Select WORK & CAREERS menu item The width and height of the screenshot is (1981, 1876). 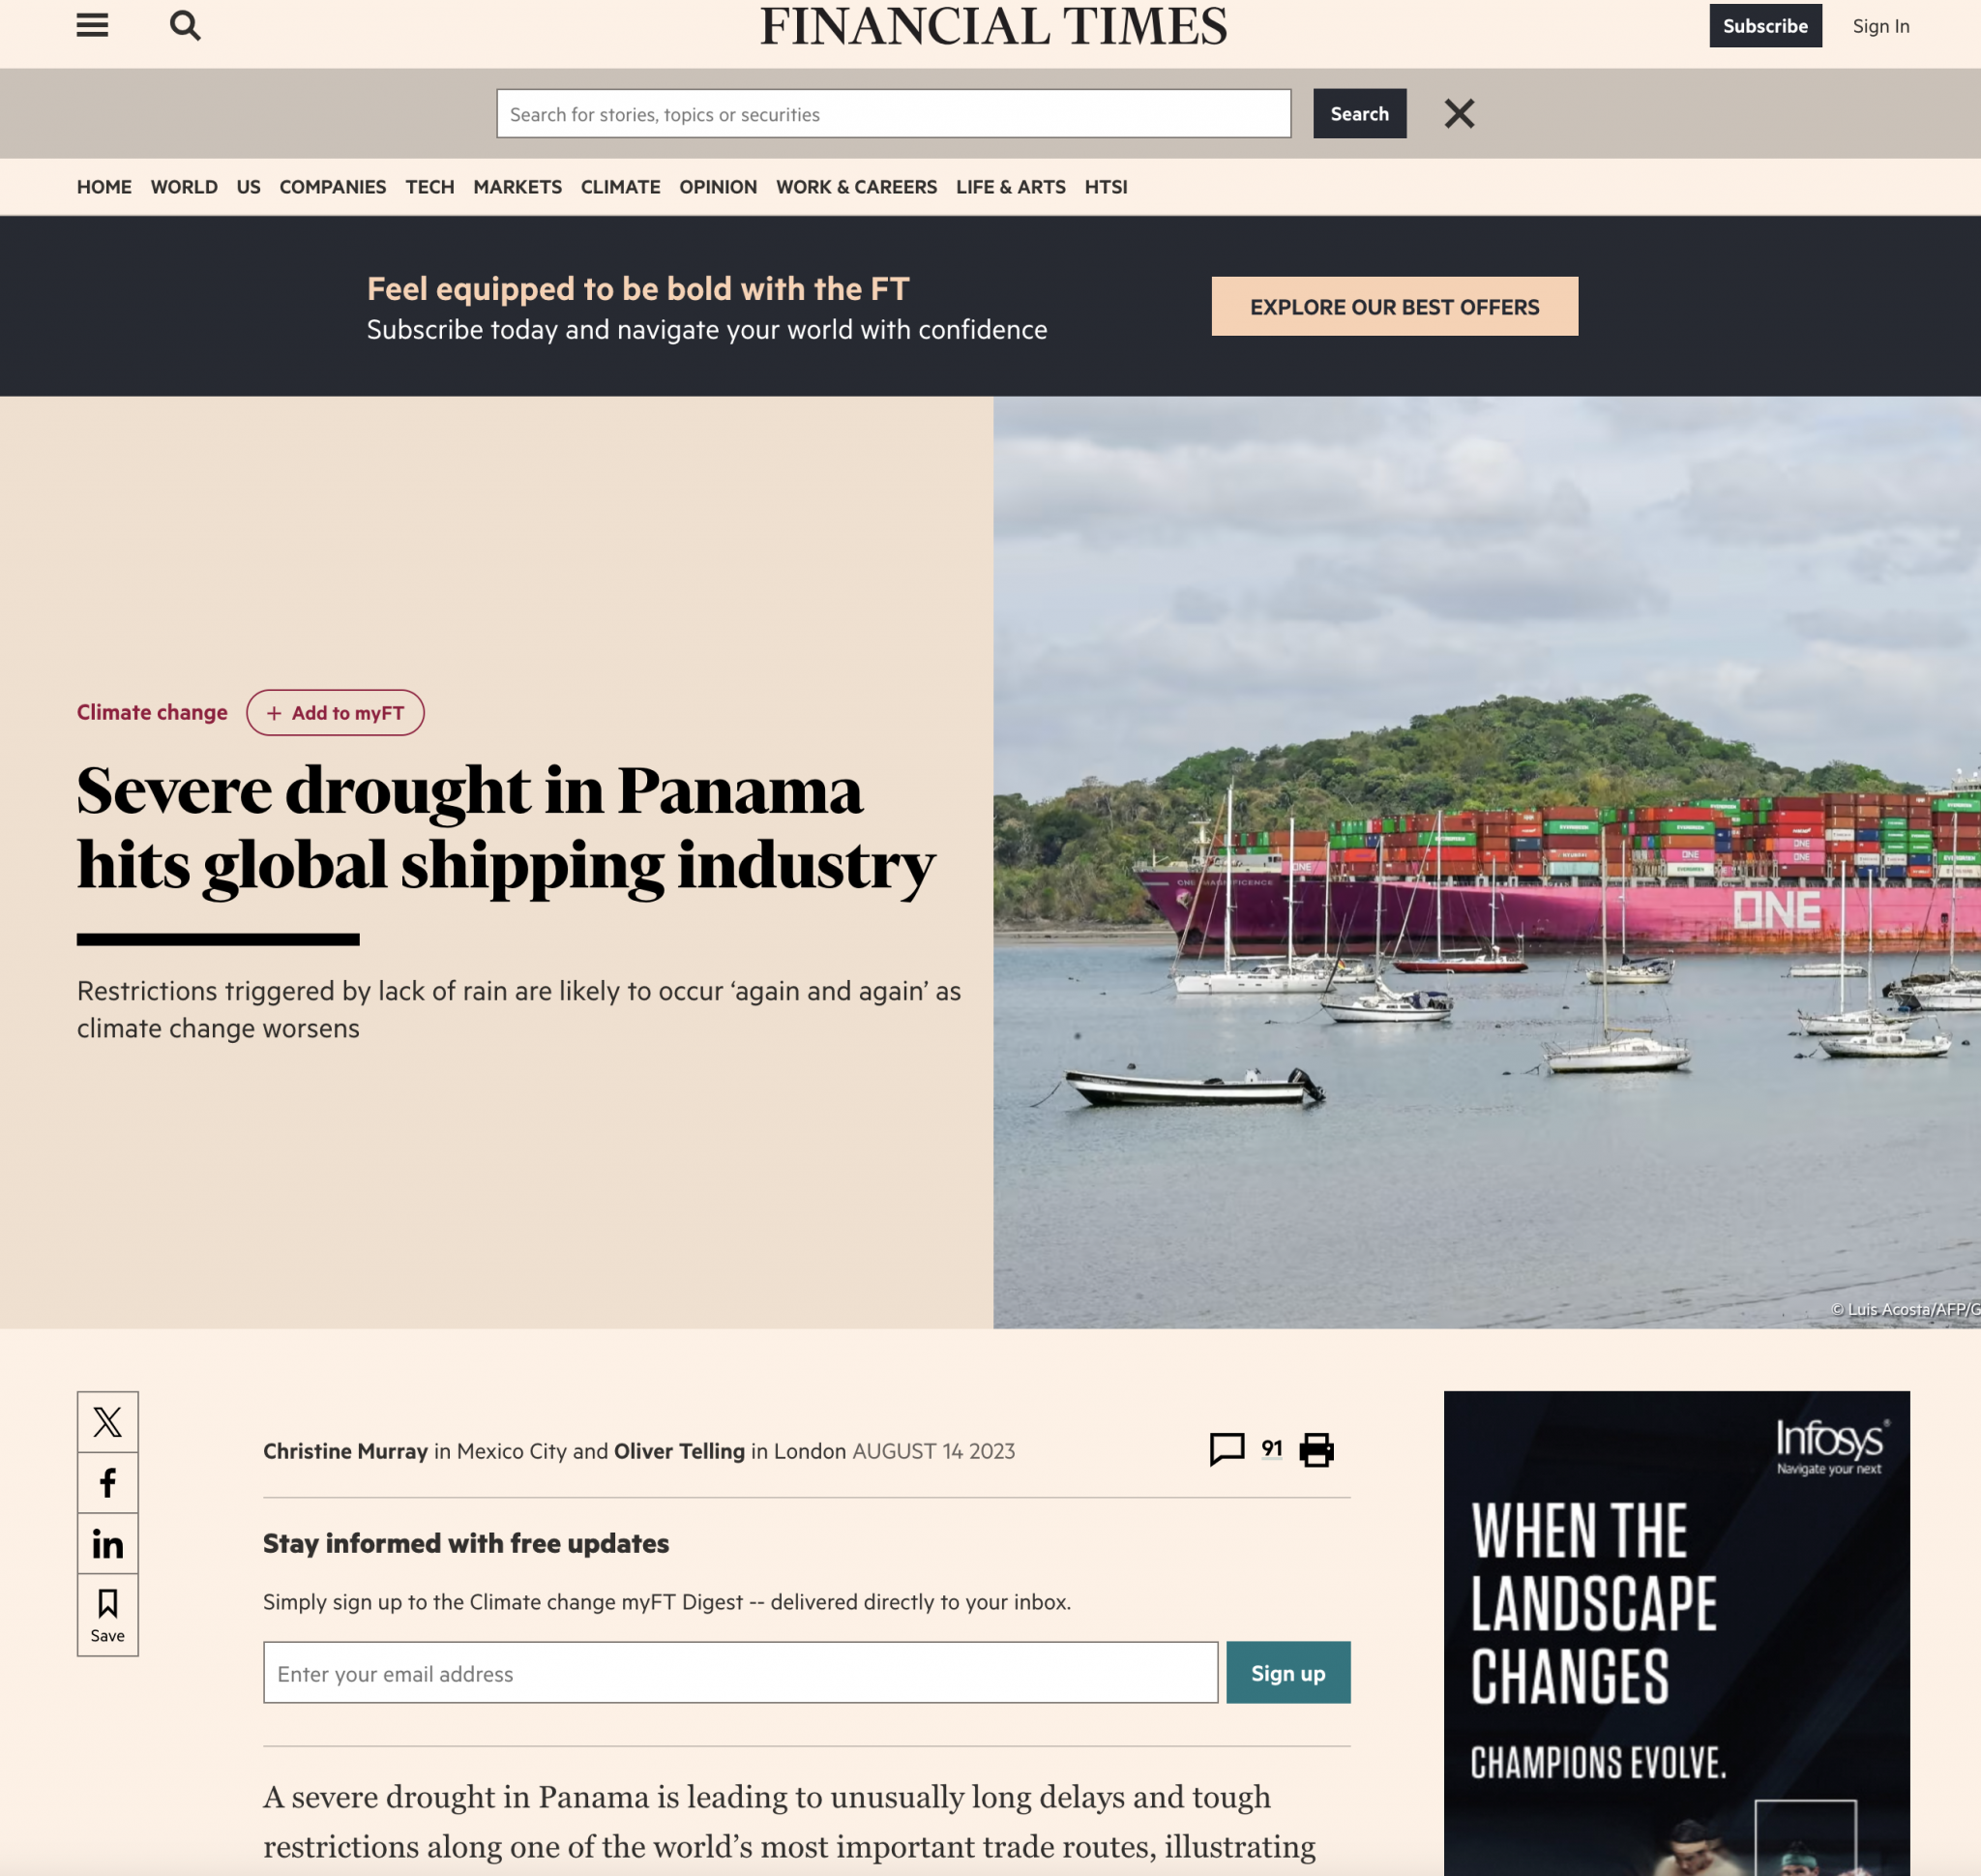pyautogui.click(x=856, y=187)
